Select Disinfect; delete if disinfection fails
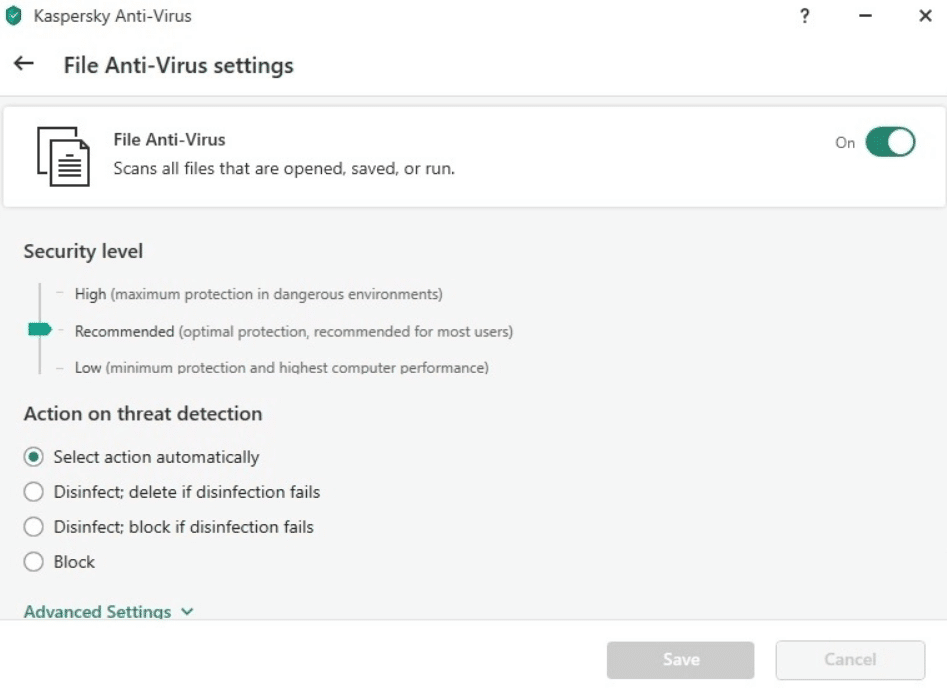The height and width of the screenshot is (691, 947). [x=34, y=492]
